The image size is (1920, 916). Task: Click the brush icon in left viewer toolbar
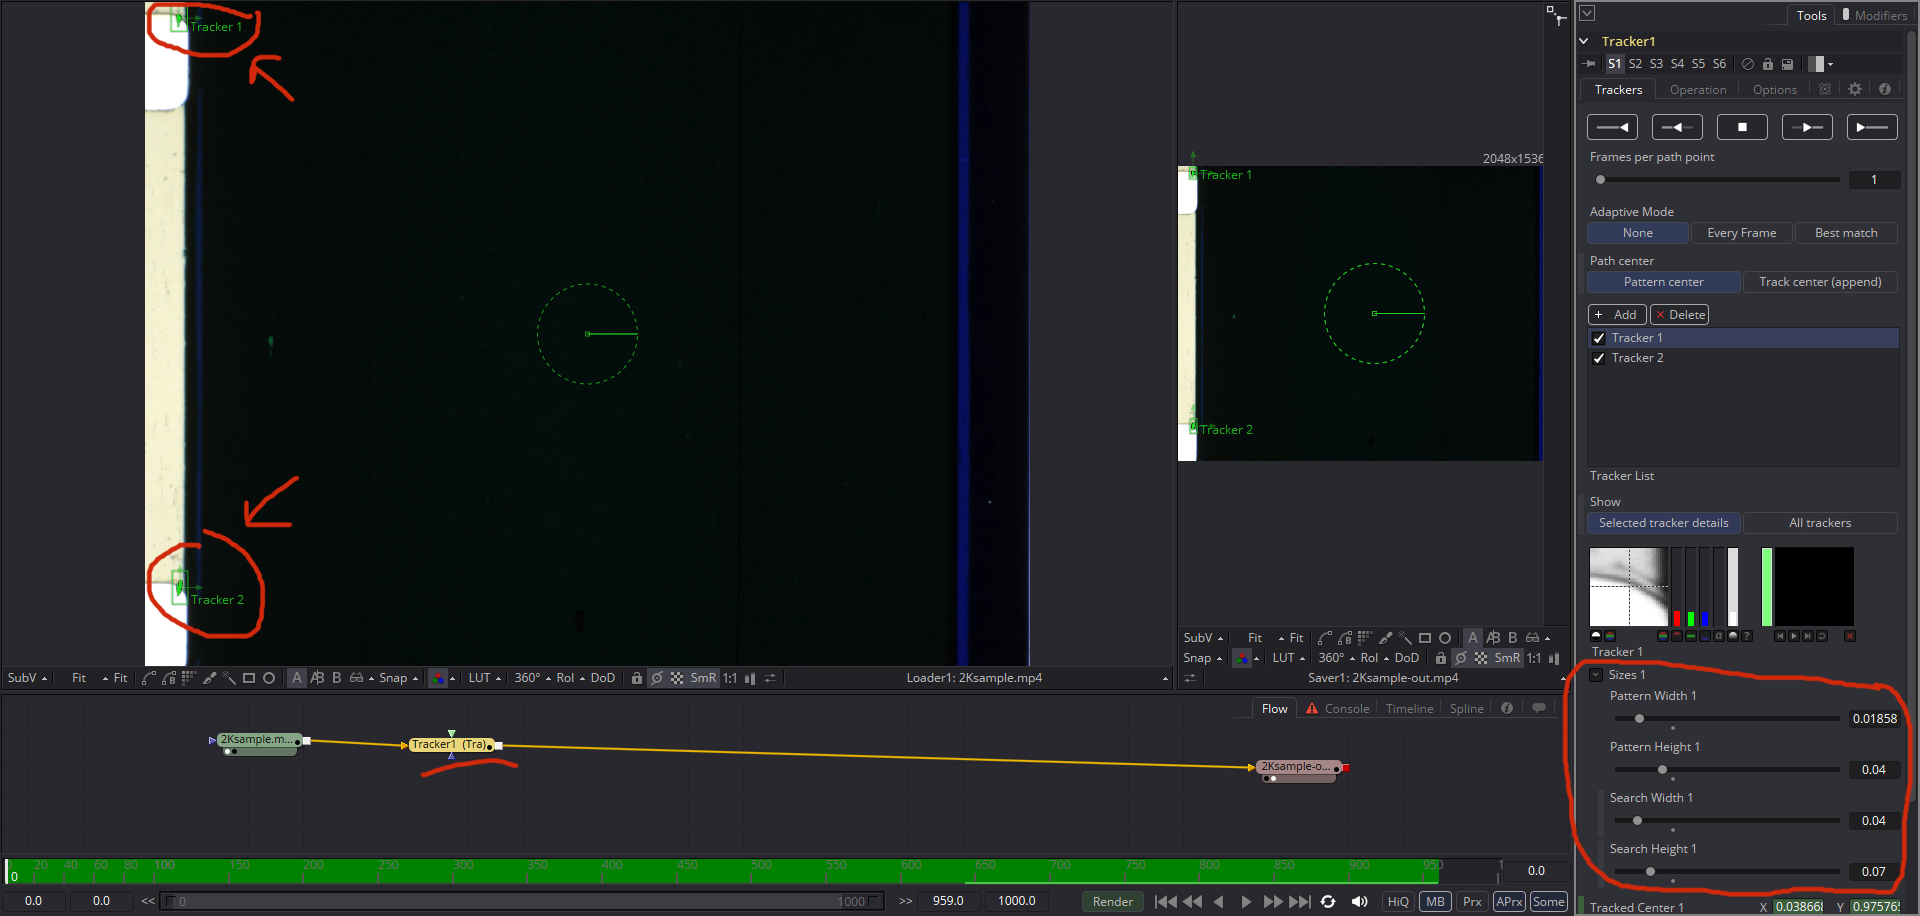(209, 678)
